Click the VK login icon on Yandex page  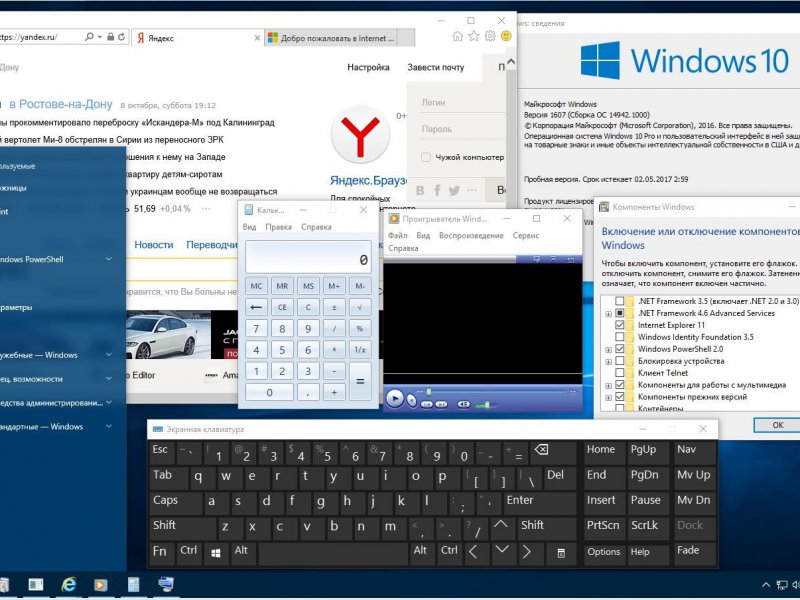pos(420,191)
